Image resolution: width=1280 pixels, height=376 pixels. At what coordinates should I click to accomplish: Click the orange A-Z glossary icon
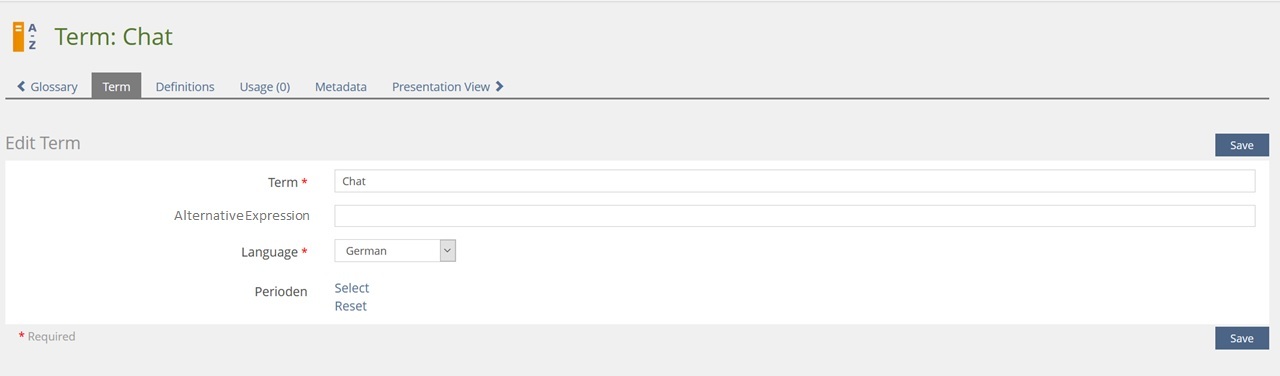(x=25, y=37)
